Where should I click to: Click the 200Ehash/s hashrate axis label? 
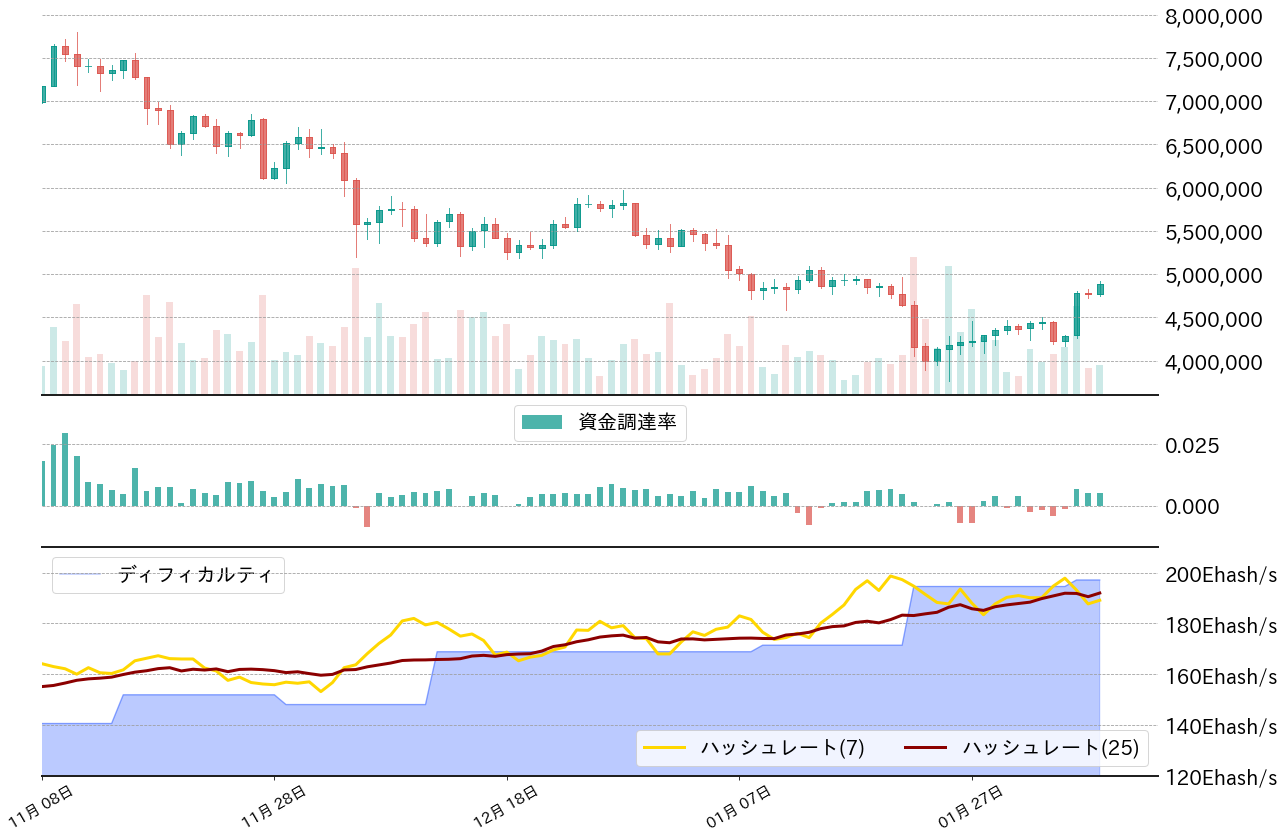[x=1221, y=575]
